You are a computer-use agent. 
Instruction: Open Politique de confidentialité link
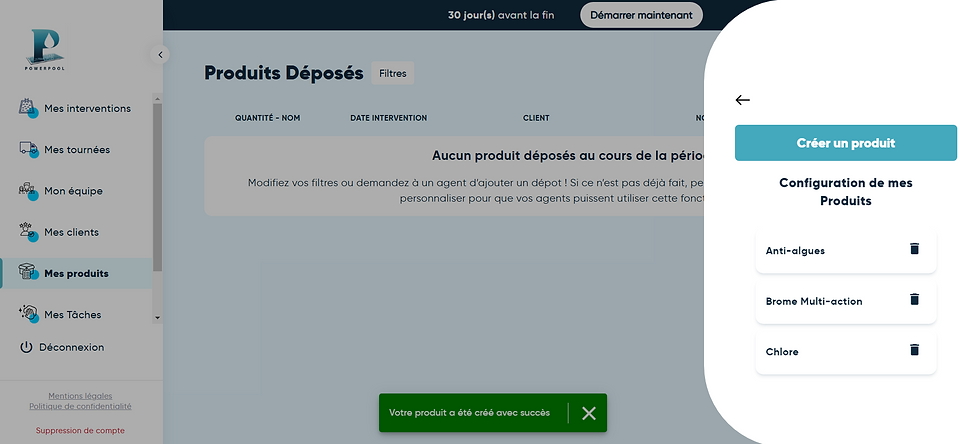[x=80, y=406]
